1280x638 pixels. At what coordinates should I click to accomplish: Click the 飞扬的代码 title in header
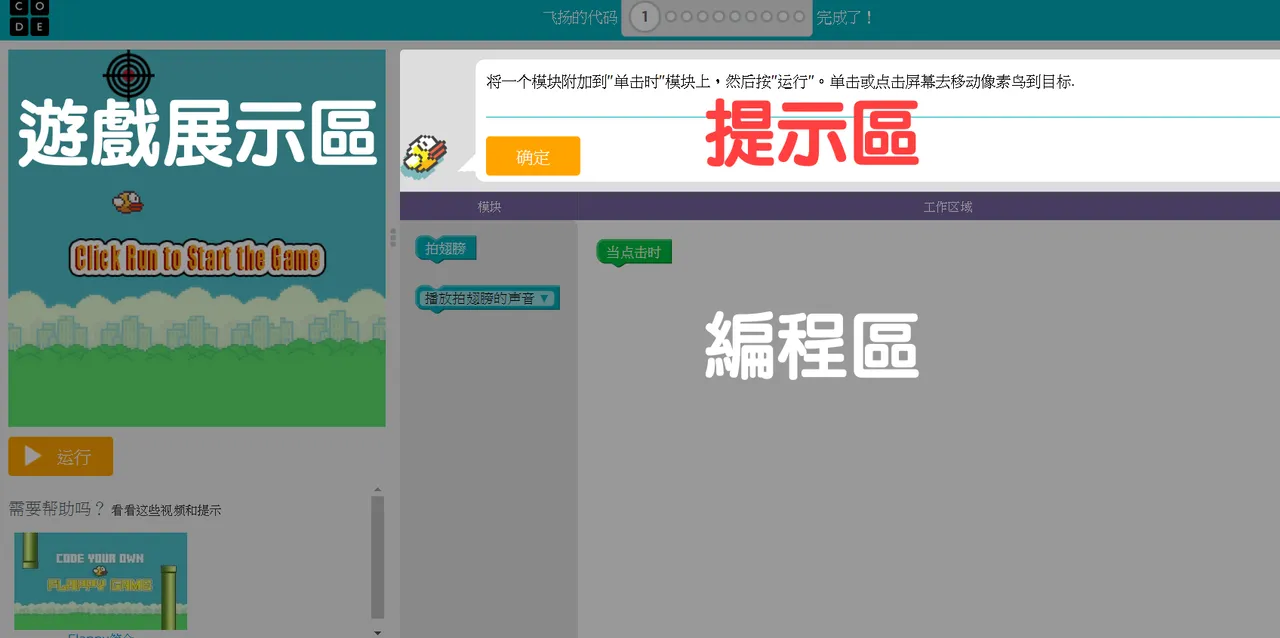(x=580, y=17)
